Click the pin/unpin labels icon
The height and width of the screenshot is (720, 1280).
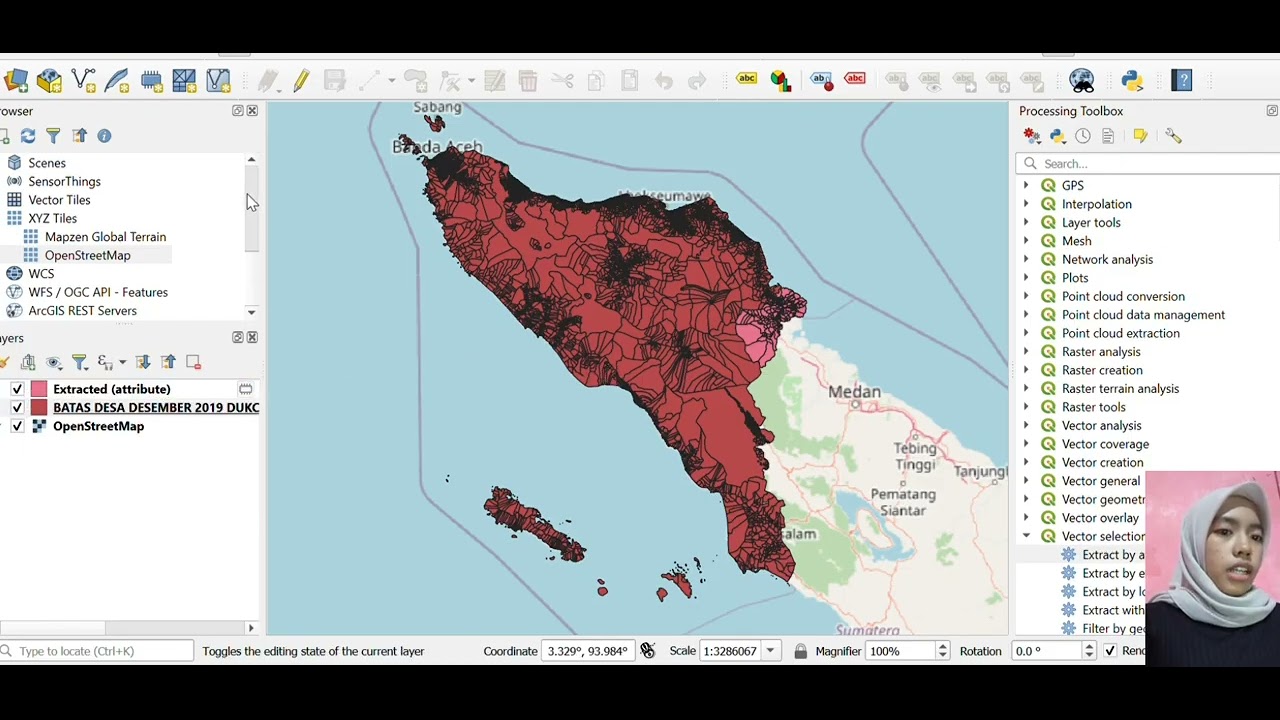click(x=821, y=80)
